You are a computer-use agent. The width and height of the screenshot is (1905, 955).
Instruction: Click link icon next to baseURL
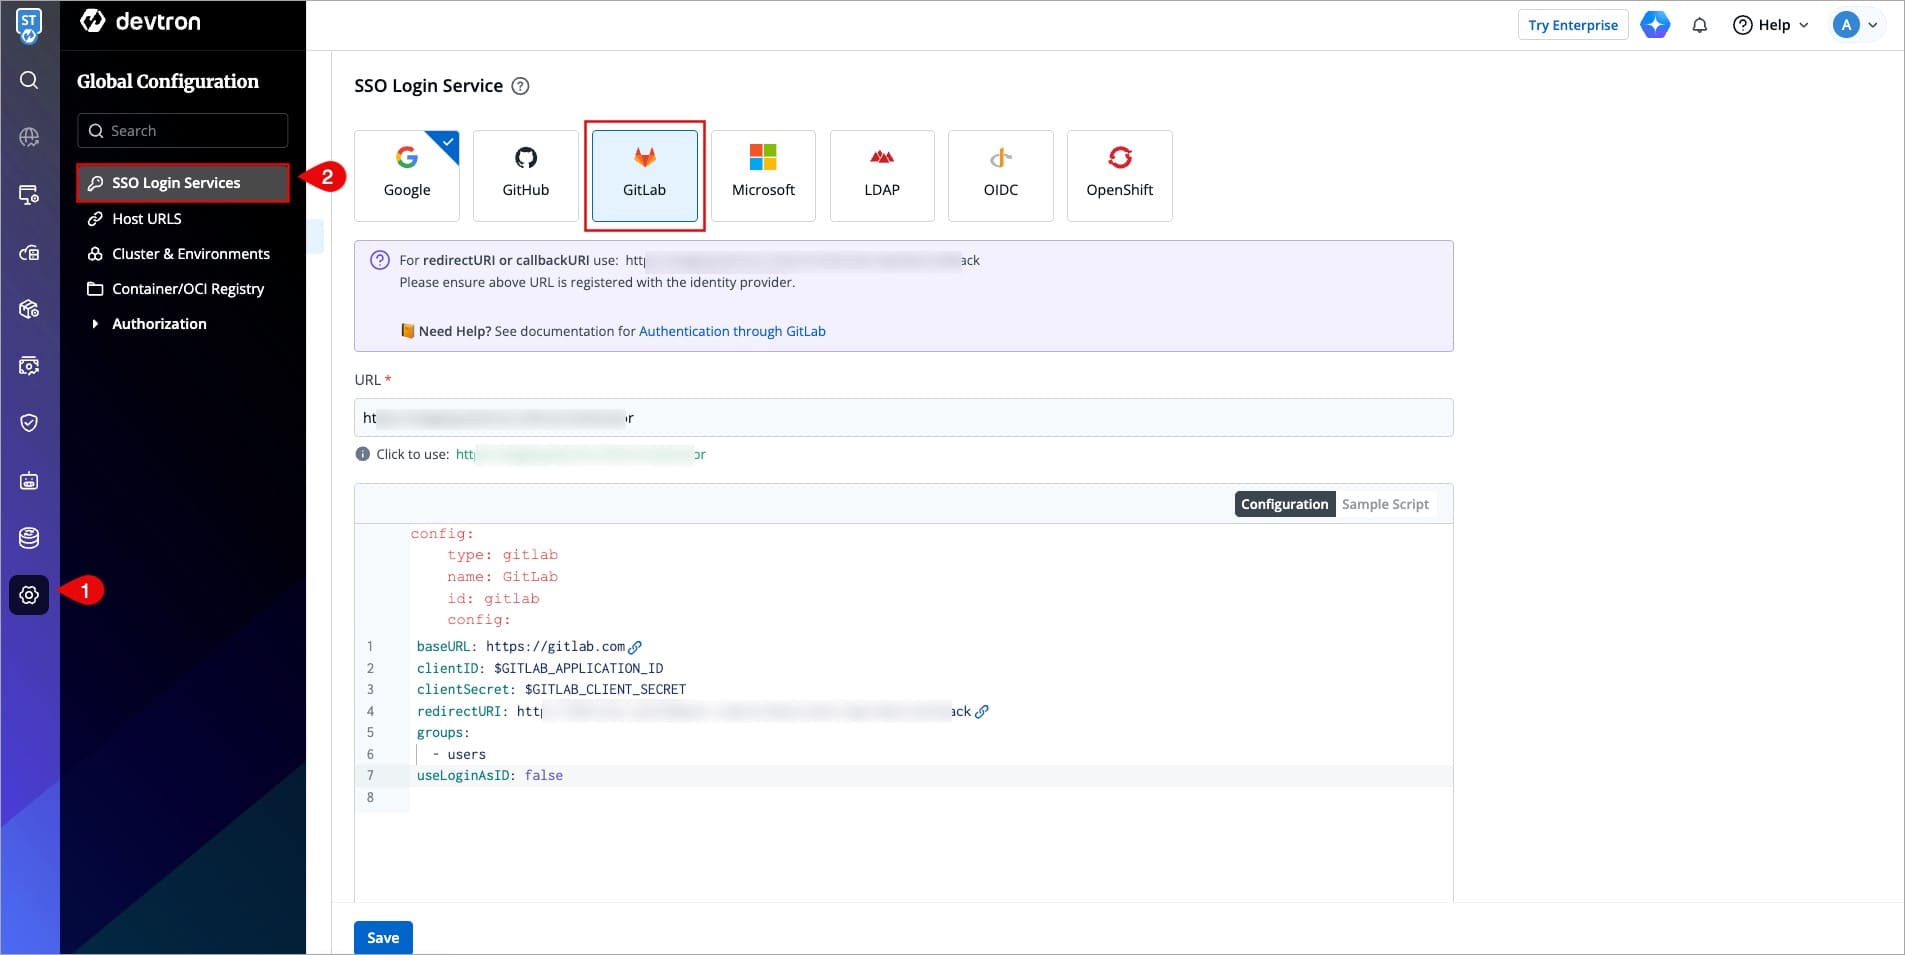pos(635,647)
